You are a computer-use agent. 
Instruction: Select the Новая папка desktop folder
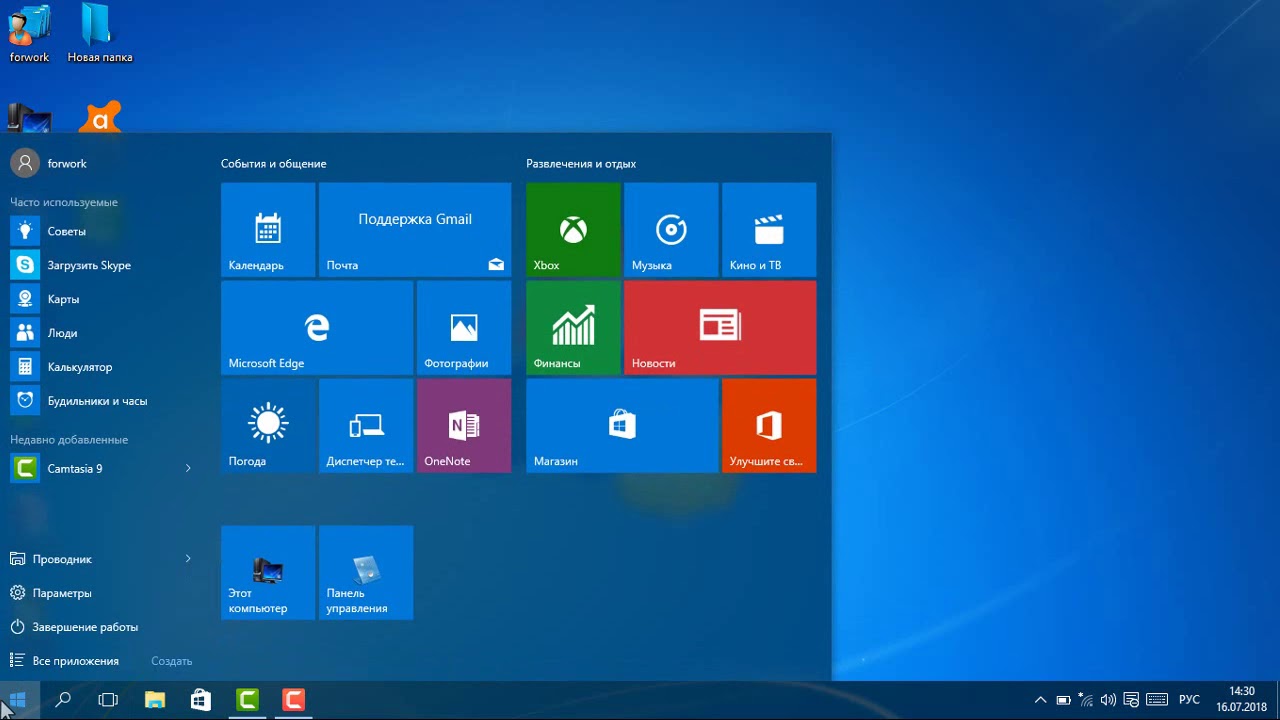(x=99, y=33)
